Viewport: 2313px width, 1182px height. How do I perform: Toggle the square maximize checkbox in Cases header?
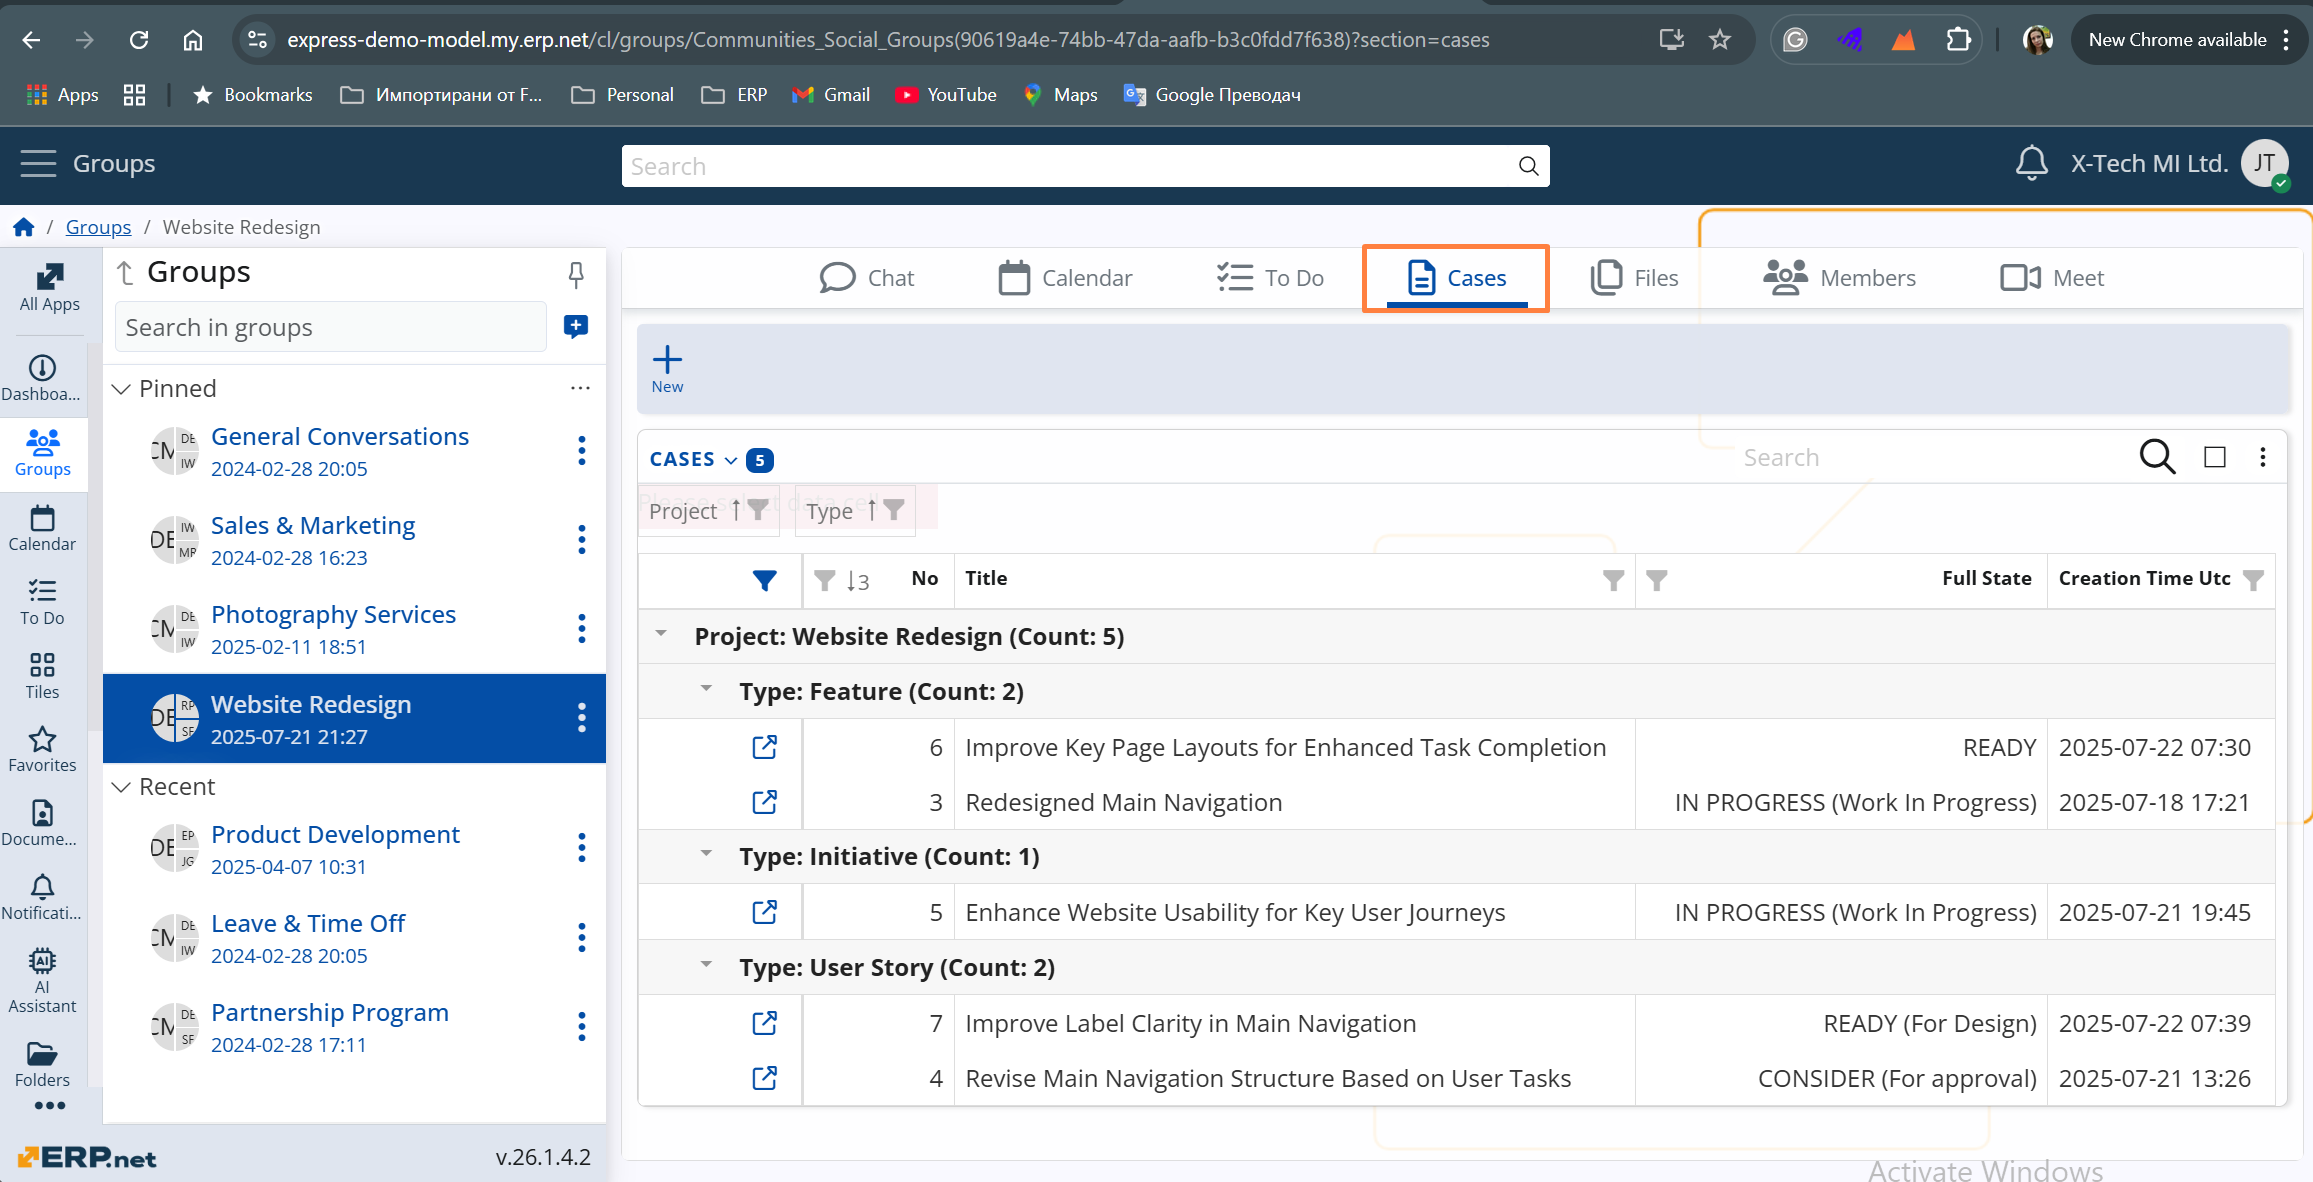2215,457
